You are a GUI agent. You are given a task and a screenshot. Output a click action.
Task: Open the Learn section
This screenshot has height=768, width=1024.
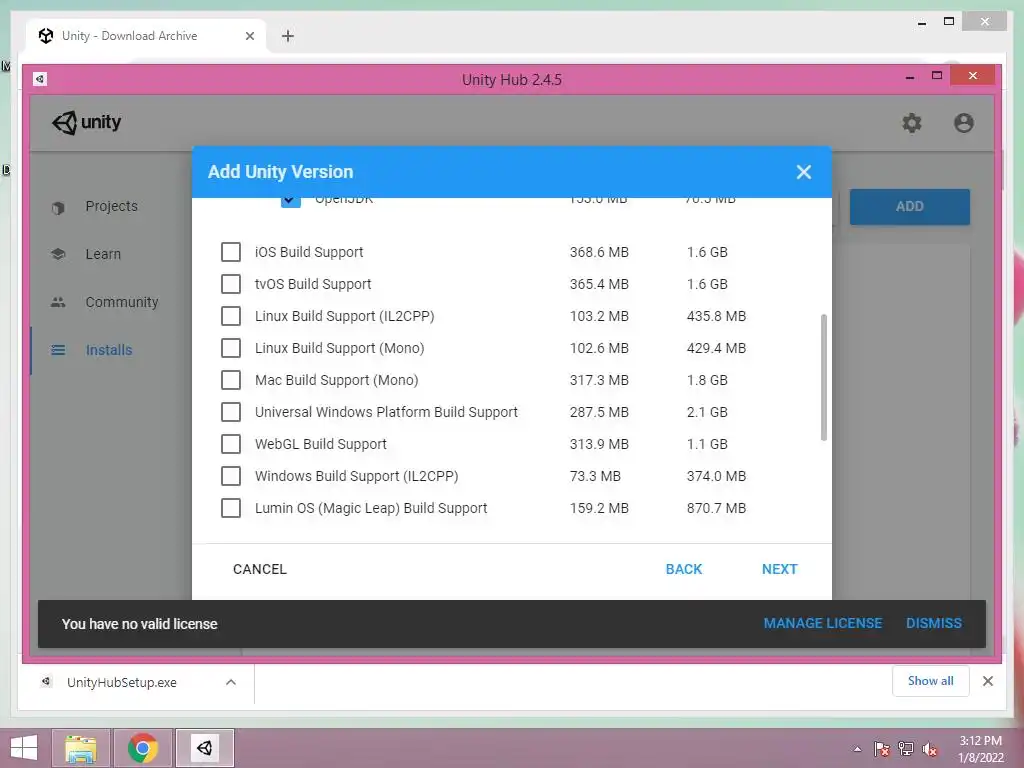pyautogui.click(x=103, y=254)
